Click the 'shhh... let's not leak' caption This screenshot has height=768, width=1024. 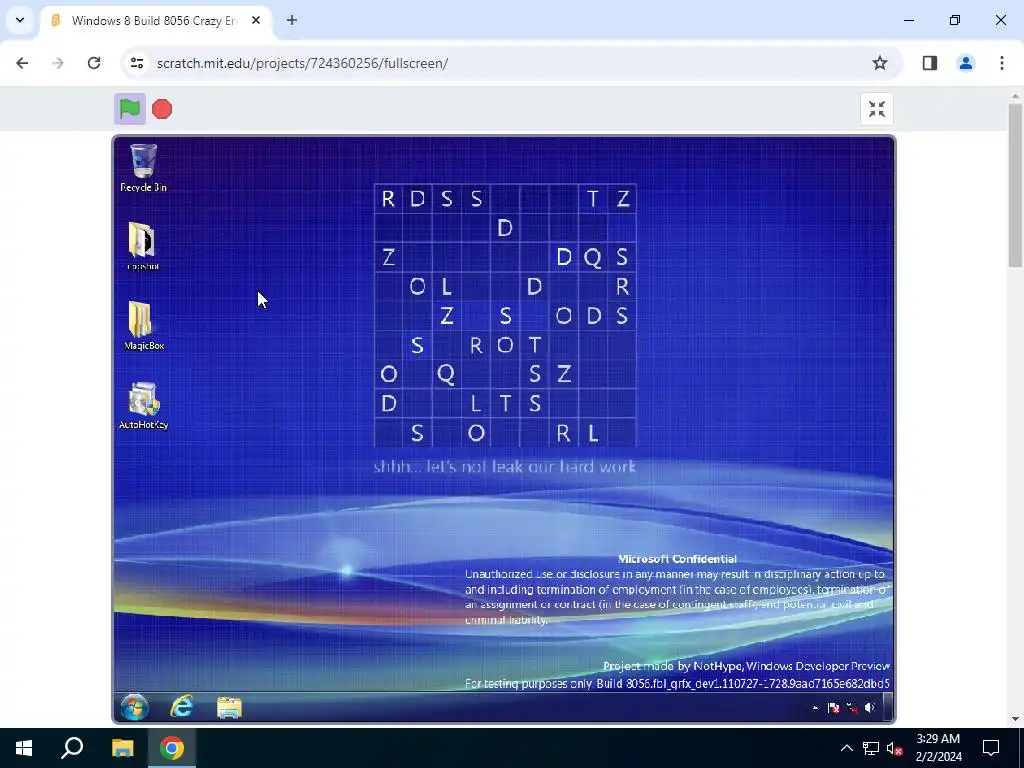click(504, 467)
